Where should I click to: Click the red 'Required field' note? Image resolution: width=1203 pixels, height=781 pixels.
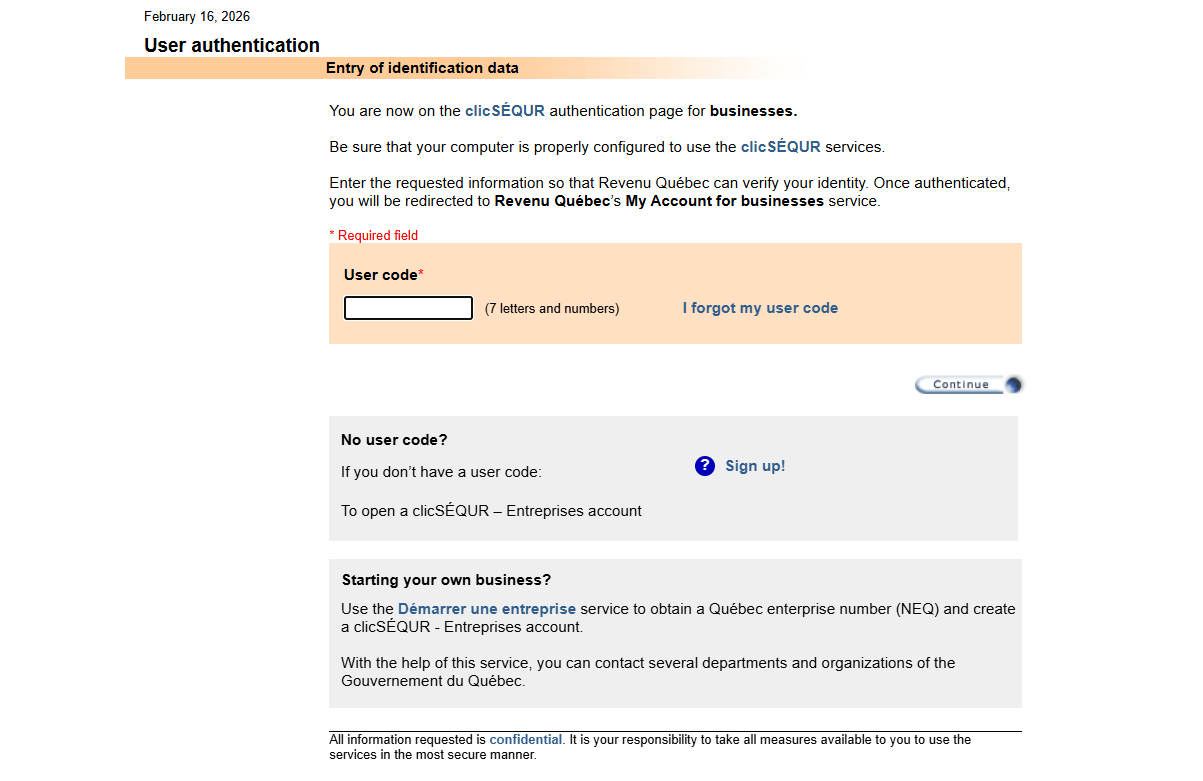[374, 236]
